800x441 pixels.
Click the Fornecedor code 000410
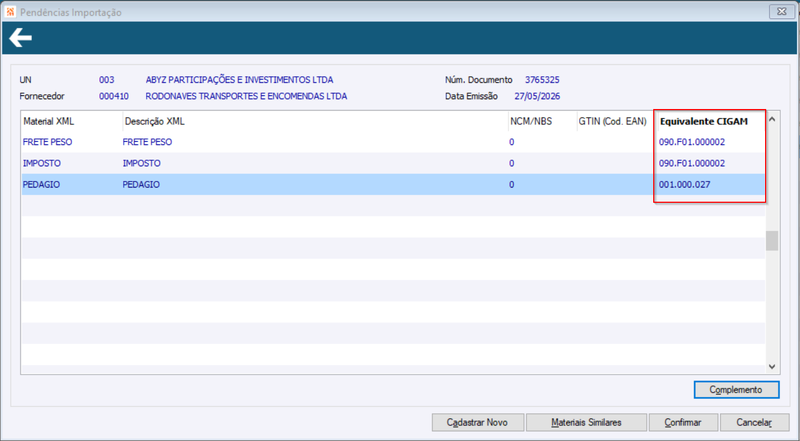(x=114, y=96)
